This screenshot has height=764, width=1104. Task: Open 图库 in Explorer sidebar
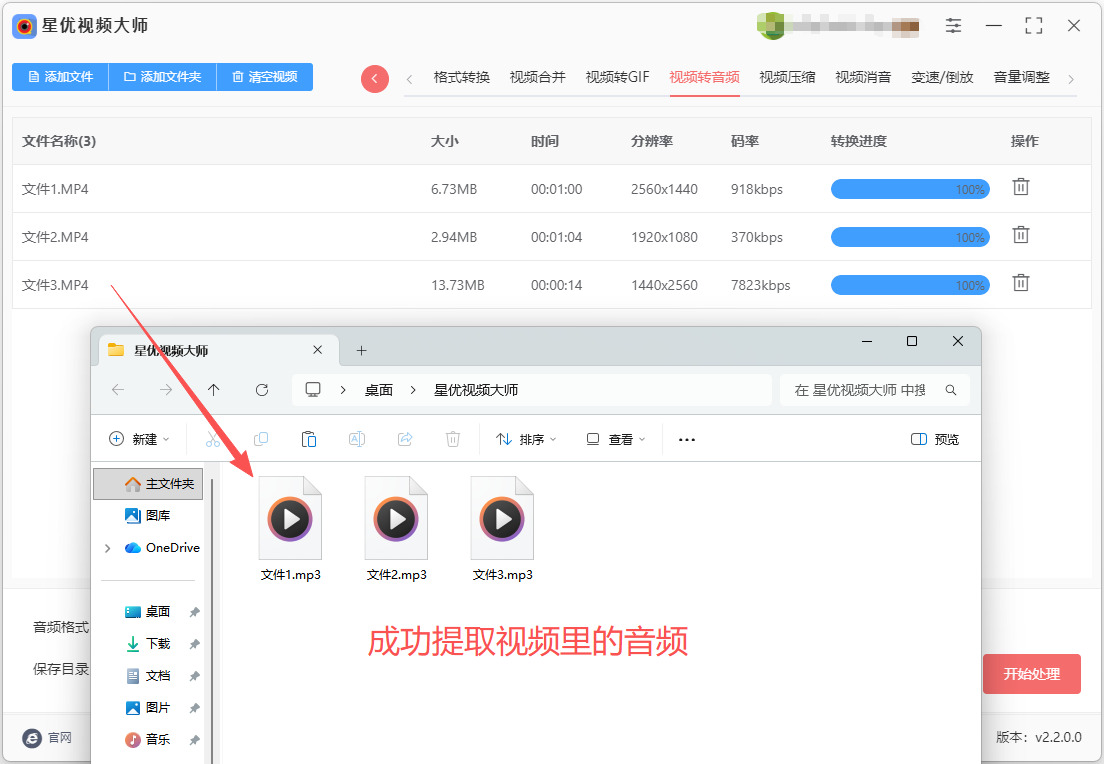(148, 515)
